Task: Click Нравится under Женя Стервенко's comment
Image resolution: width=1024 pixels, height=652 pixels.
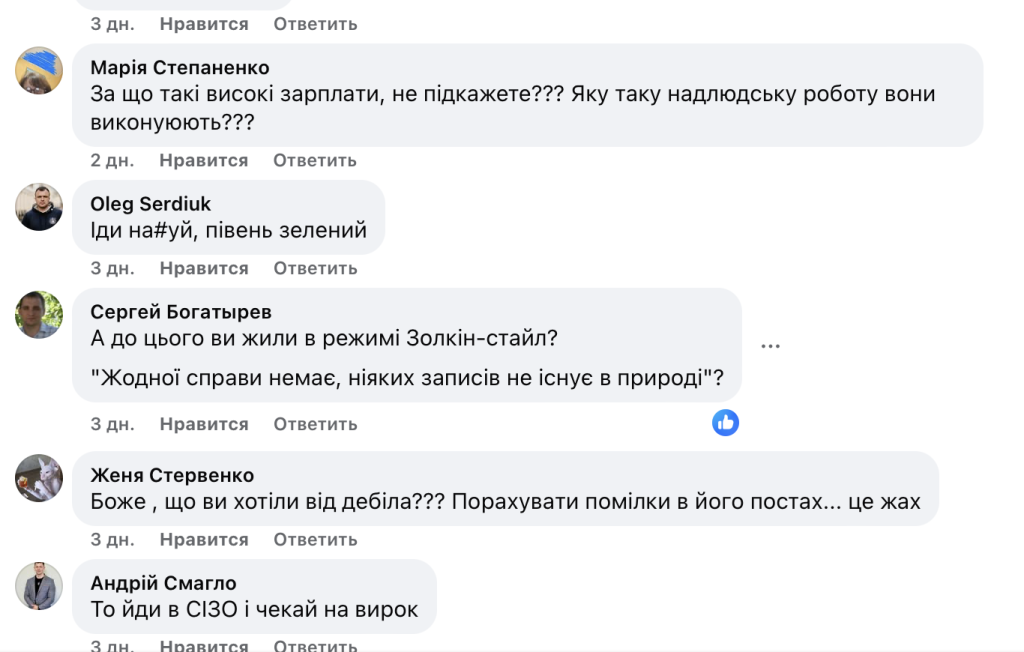Action: tap(204, 538)
